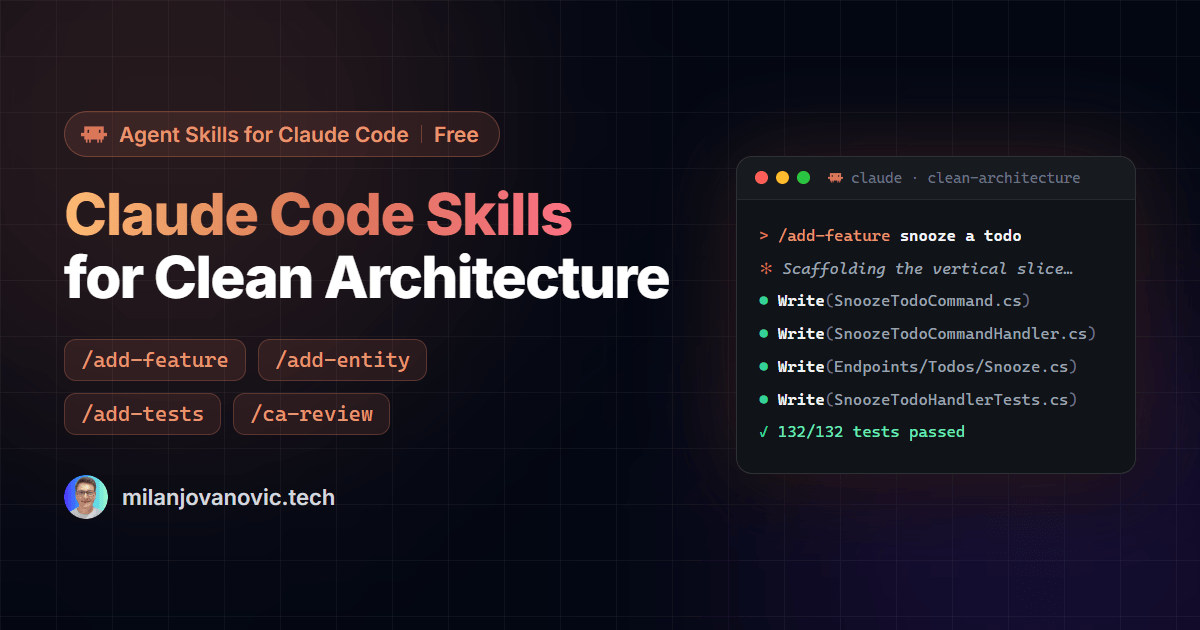Click the yellow minimize dot in the terminal window
The height and width of the screenshot is (630, 1200).
pyautogui.click(x=782, y=178)
